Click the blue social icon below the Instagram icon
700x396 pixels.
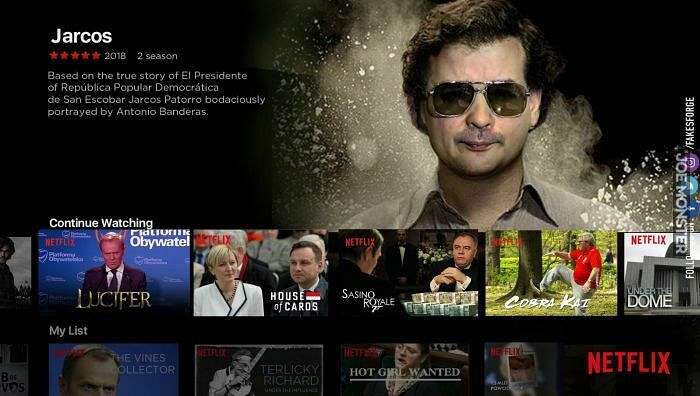coord(692,184)
